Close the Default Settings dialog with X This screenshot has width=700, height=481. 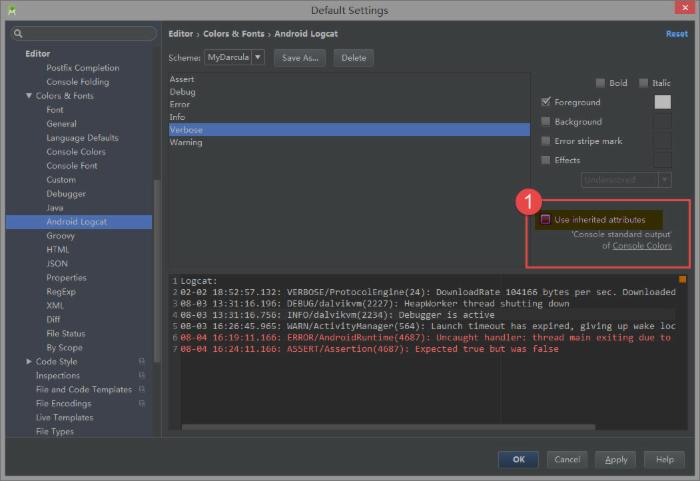point(683,10)
